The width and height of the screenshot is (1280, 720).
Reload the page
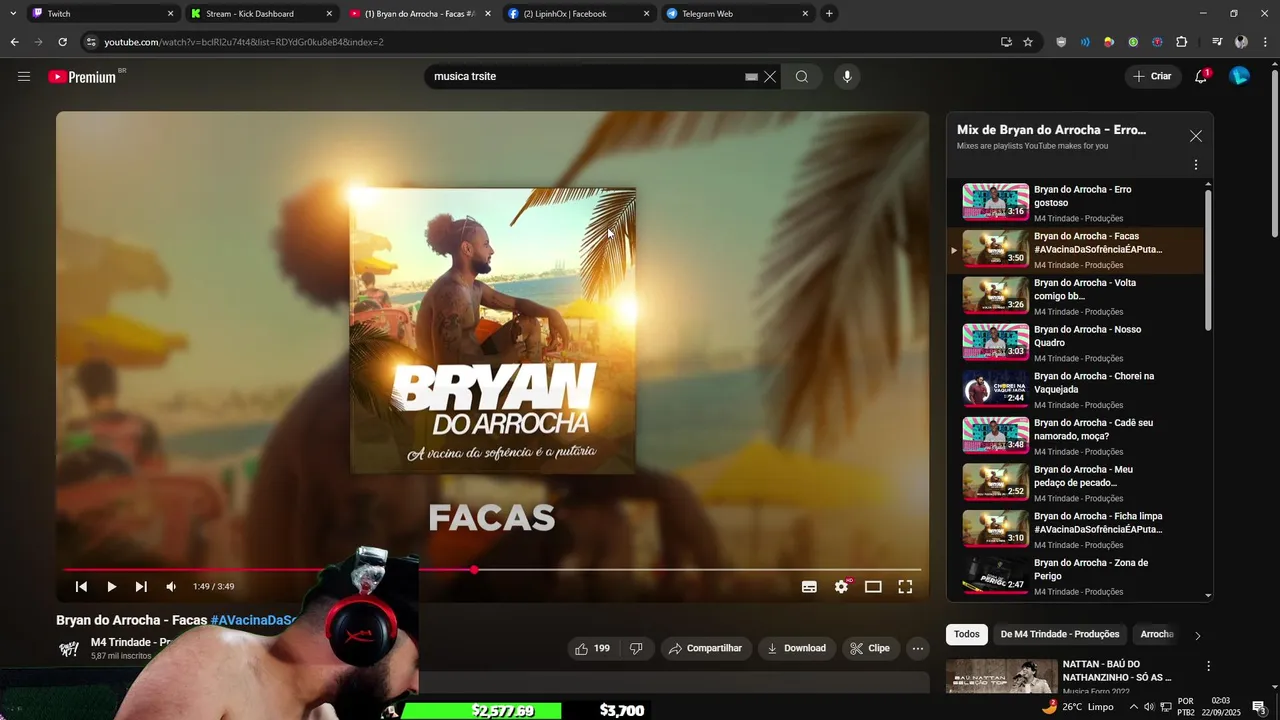(x=62, y=42)
